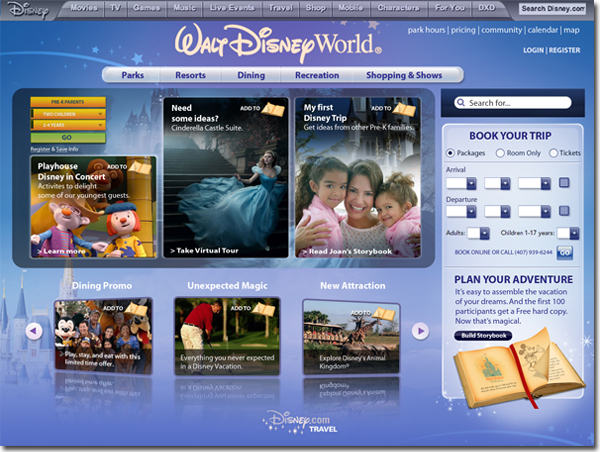
Task: Click the Disney.com Travel footer logo
Action: (300, 423)
